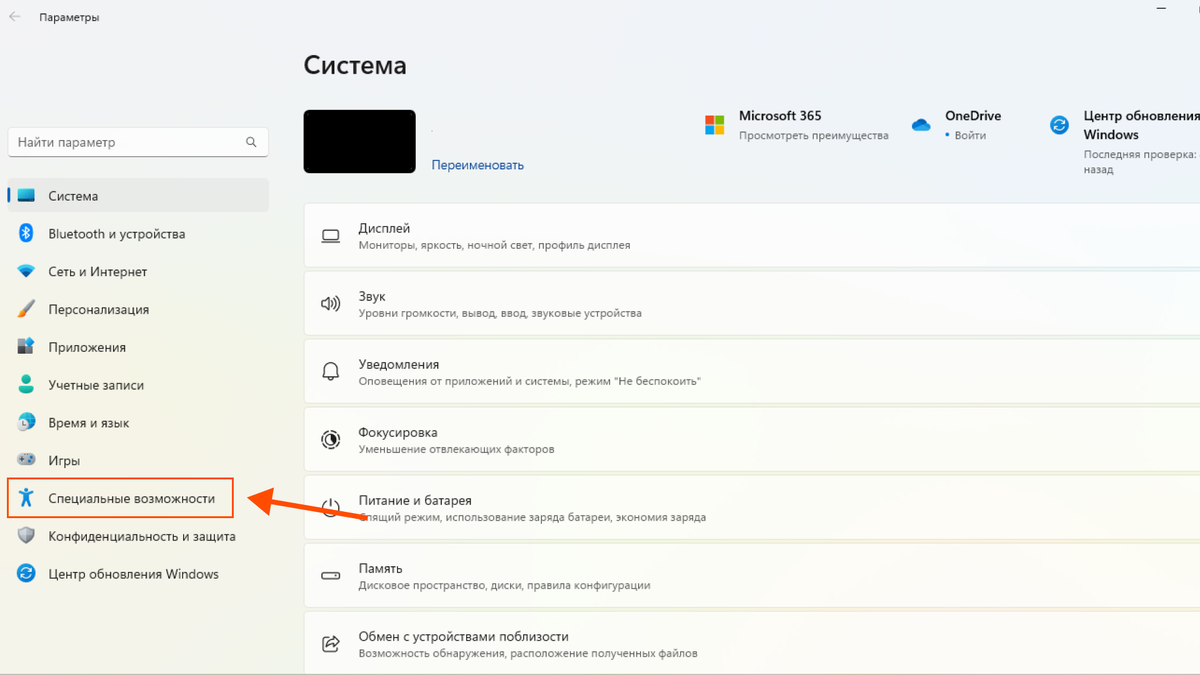This screenshot has width=1200, height=675.
Task: Click the OneDrive cloud icon
Action: click(921, 125)
